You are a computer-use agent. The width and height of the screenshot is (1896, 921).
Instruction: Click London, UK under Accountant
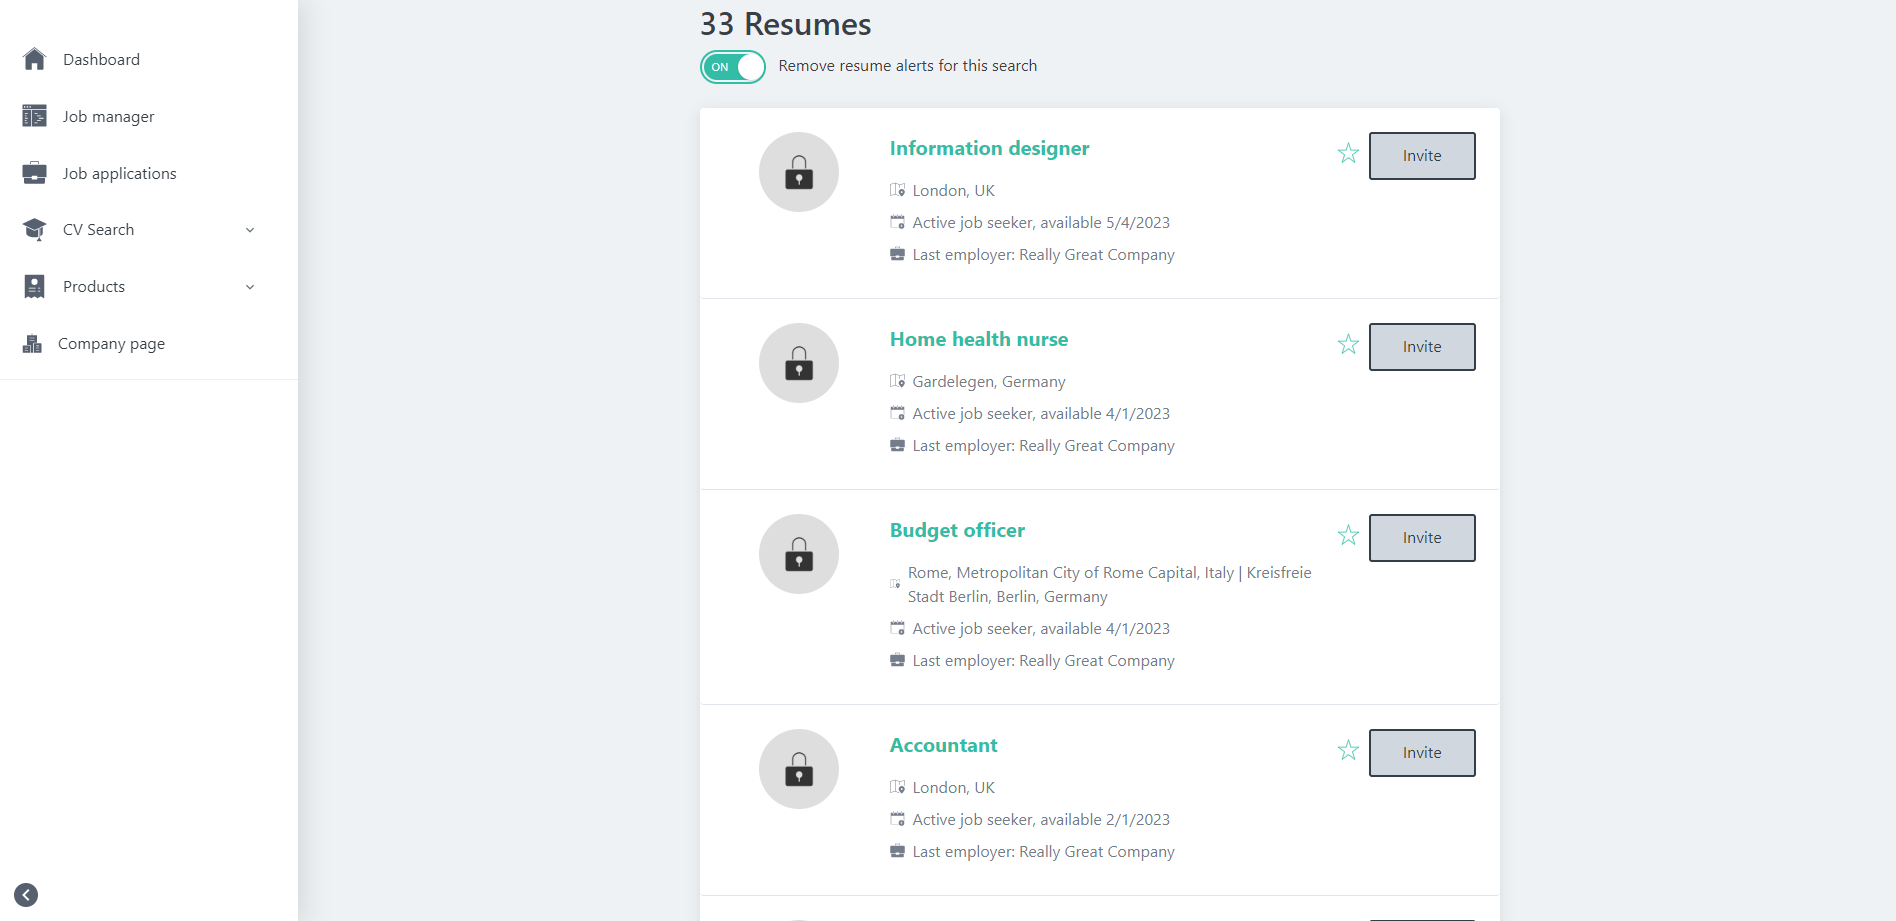[953, 788]
